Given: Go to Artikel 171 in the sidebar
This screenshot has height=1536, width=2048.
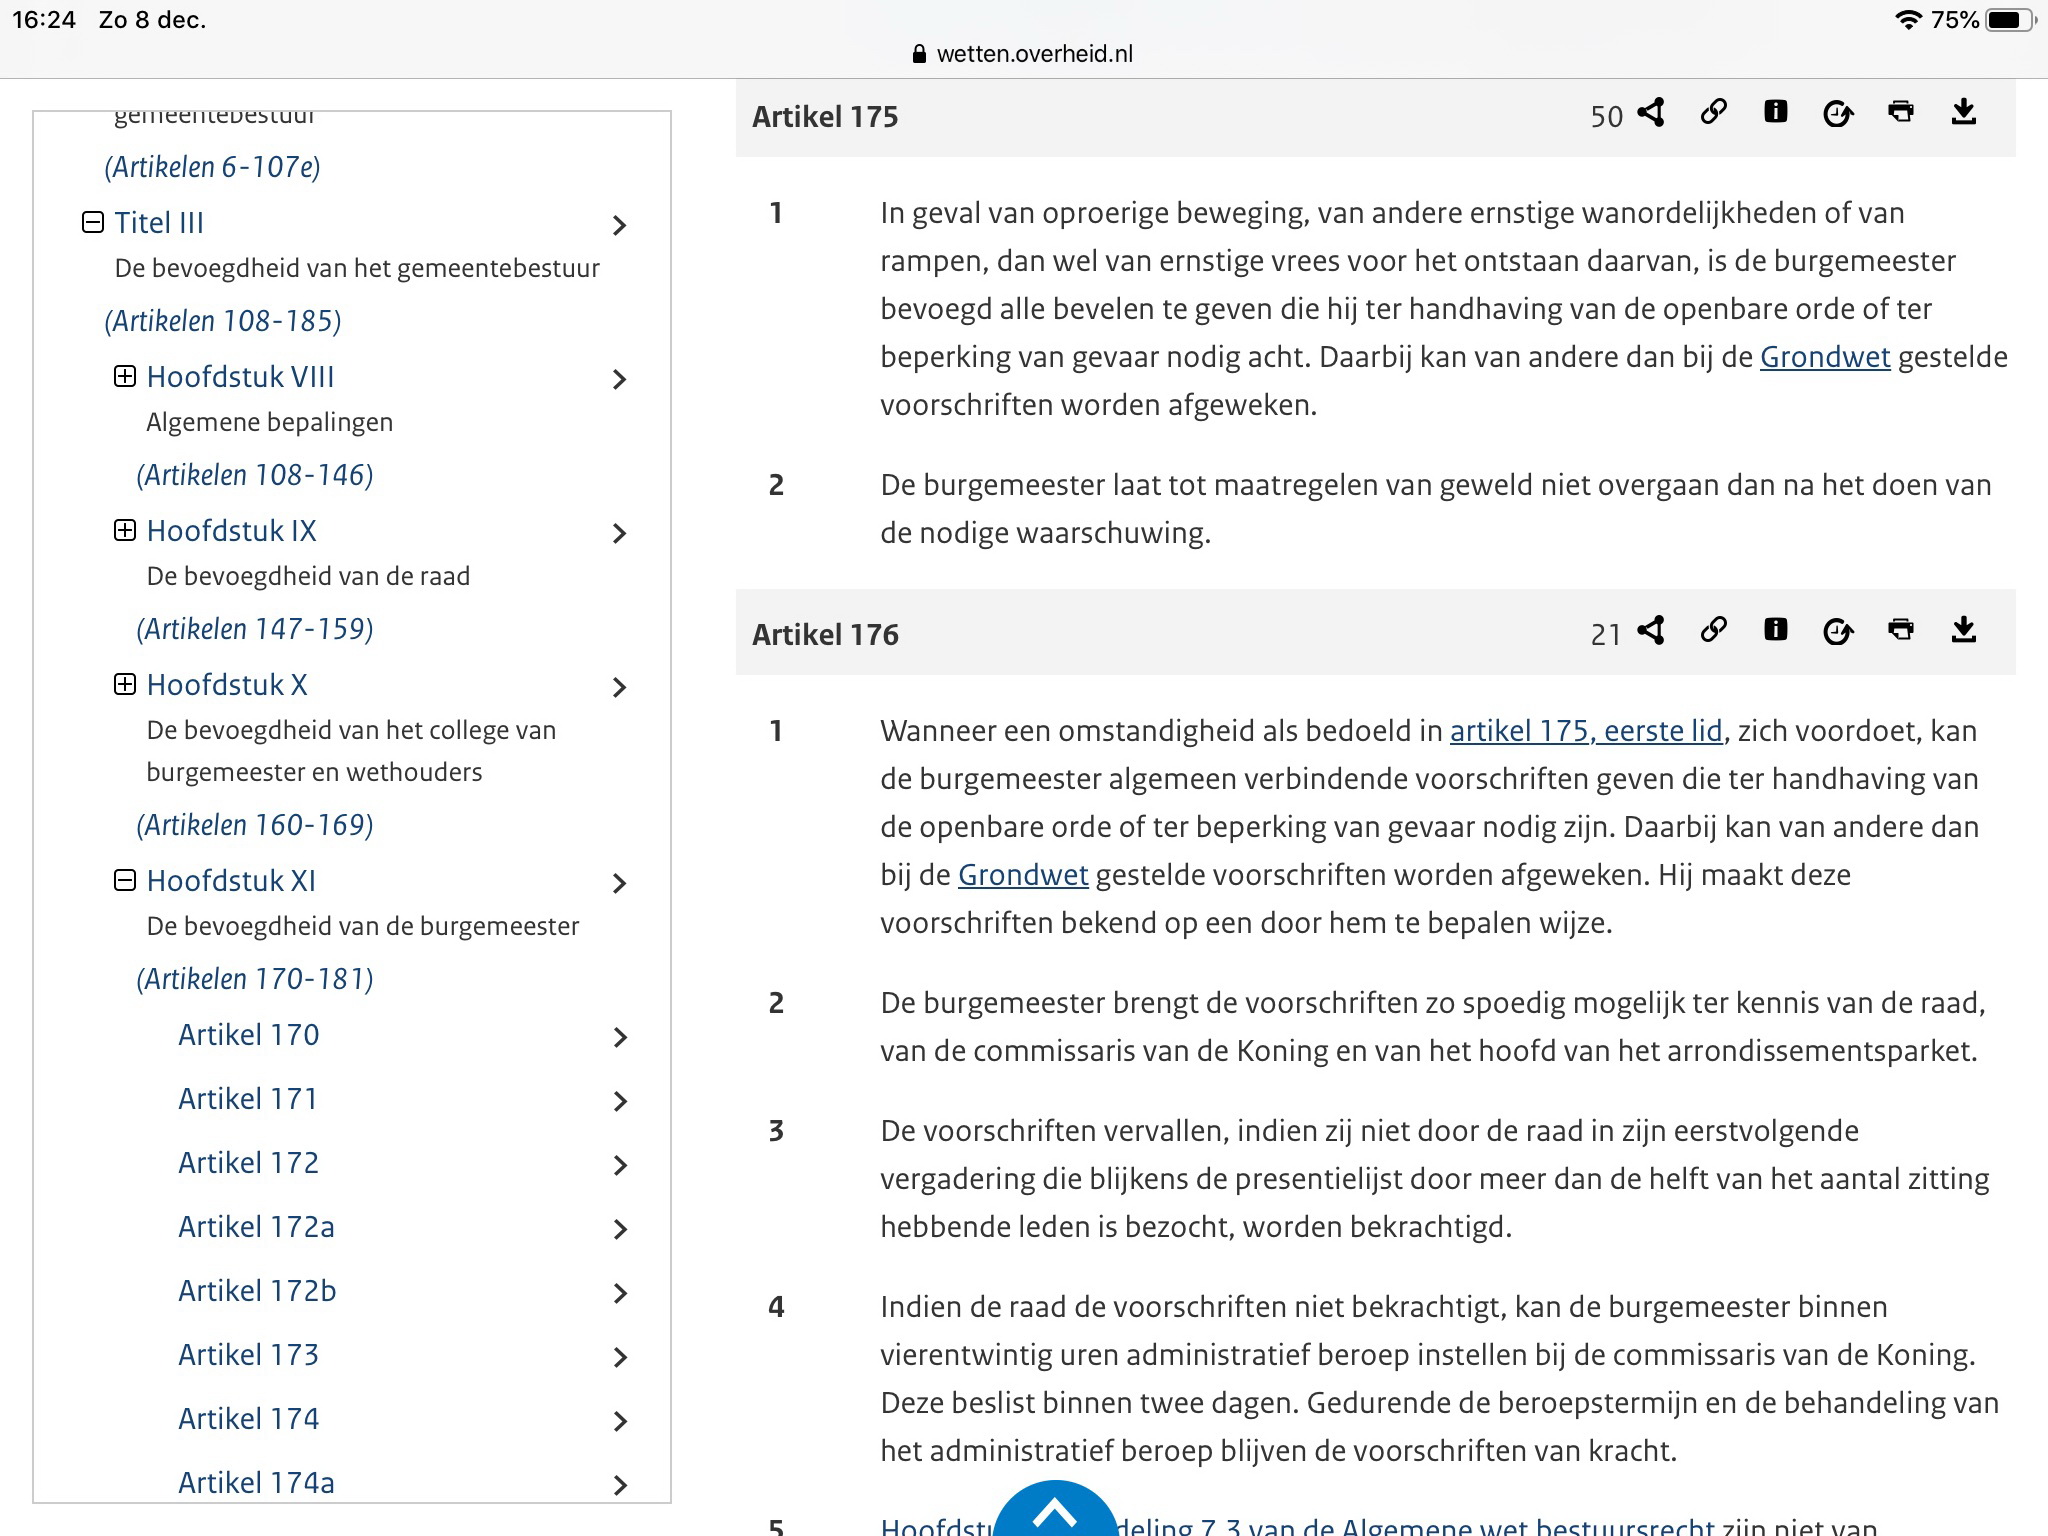Looking at the screenshot, I should click(248, 1098).
